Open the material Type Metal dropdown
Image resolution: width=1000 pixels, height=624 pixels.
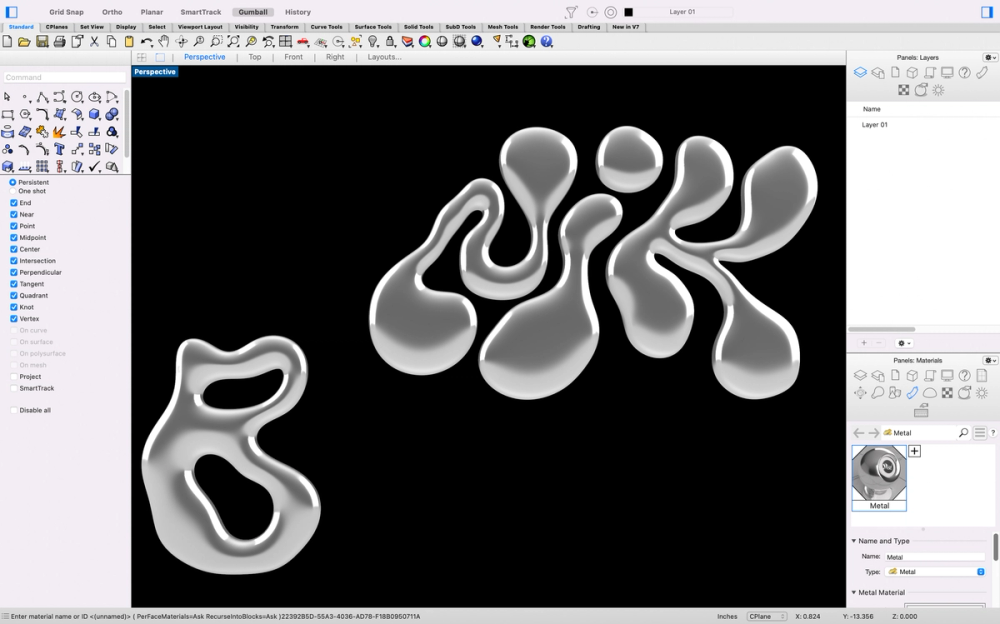point(935,572)
